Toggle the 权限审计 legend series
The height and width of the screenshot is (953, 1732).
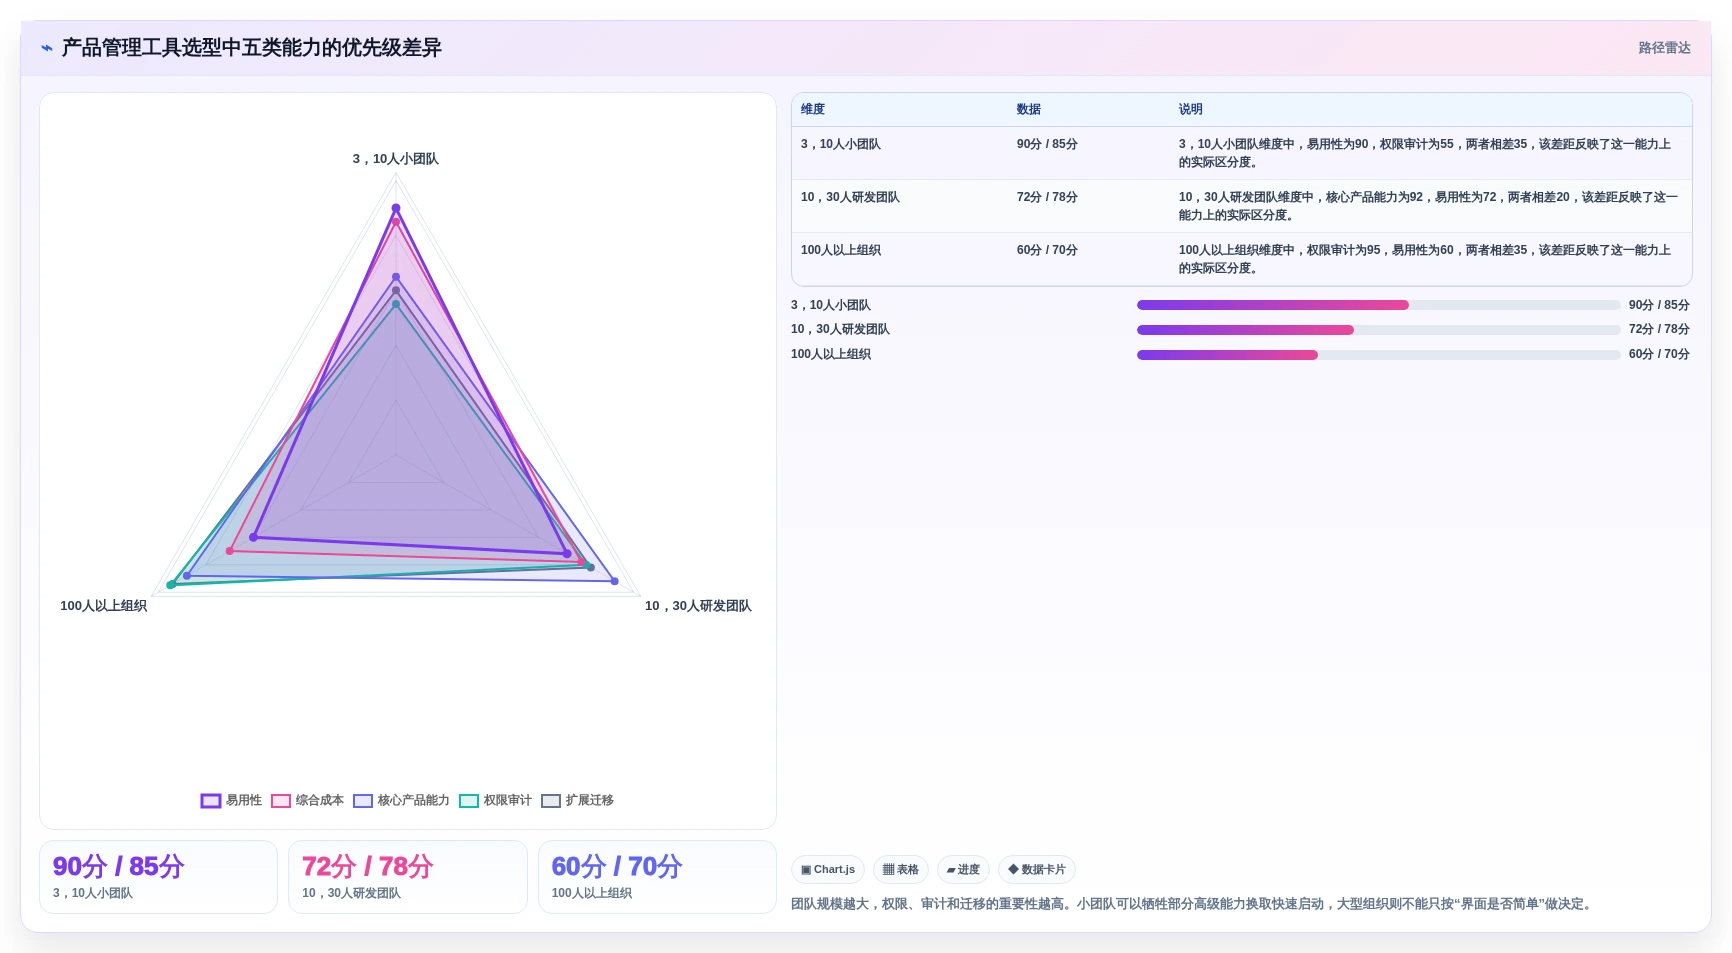coord(495,800)
